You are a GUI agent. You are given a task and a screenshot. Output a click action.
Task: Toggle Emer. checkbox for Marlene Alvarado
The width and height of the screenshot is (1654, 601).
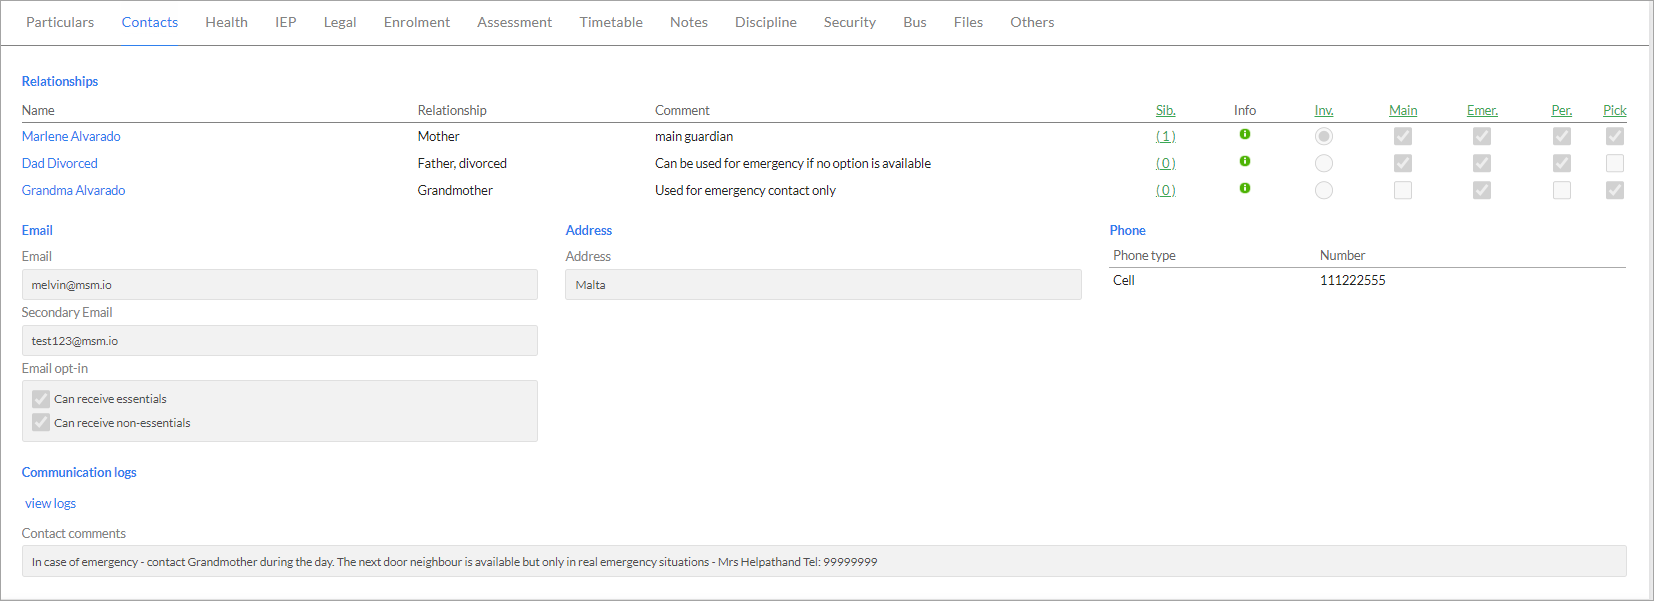1482,136
